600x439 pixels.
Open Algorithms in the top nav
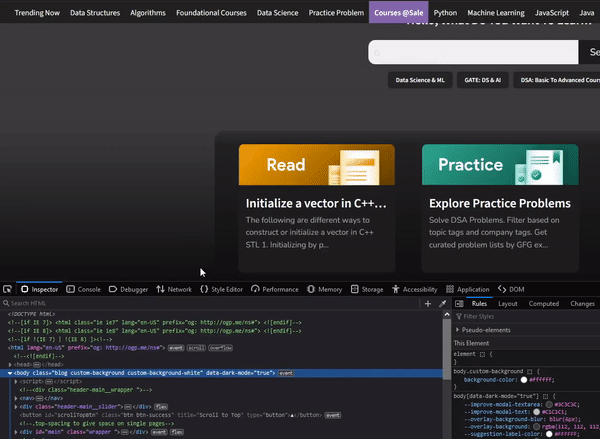coord(148,13)
